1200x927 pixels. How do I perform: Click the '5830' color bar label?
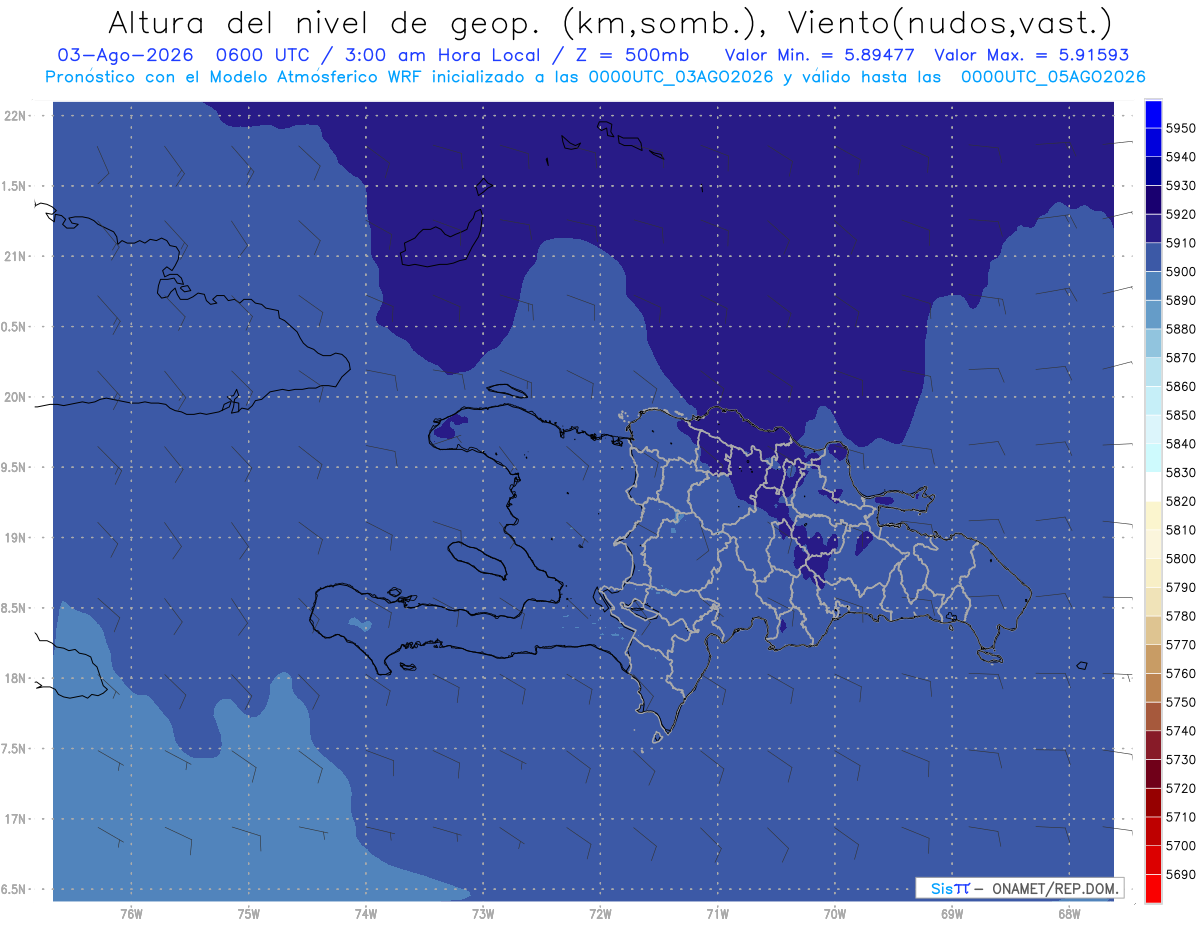point(1180,473)
